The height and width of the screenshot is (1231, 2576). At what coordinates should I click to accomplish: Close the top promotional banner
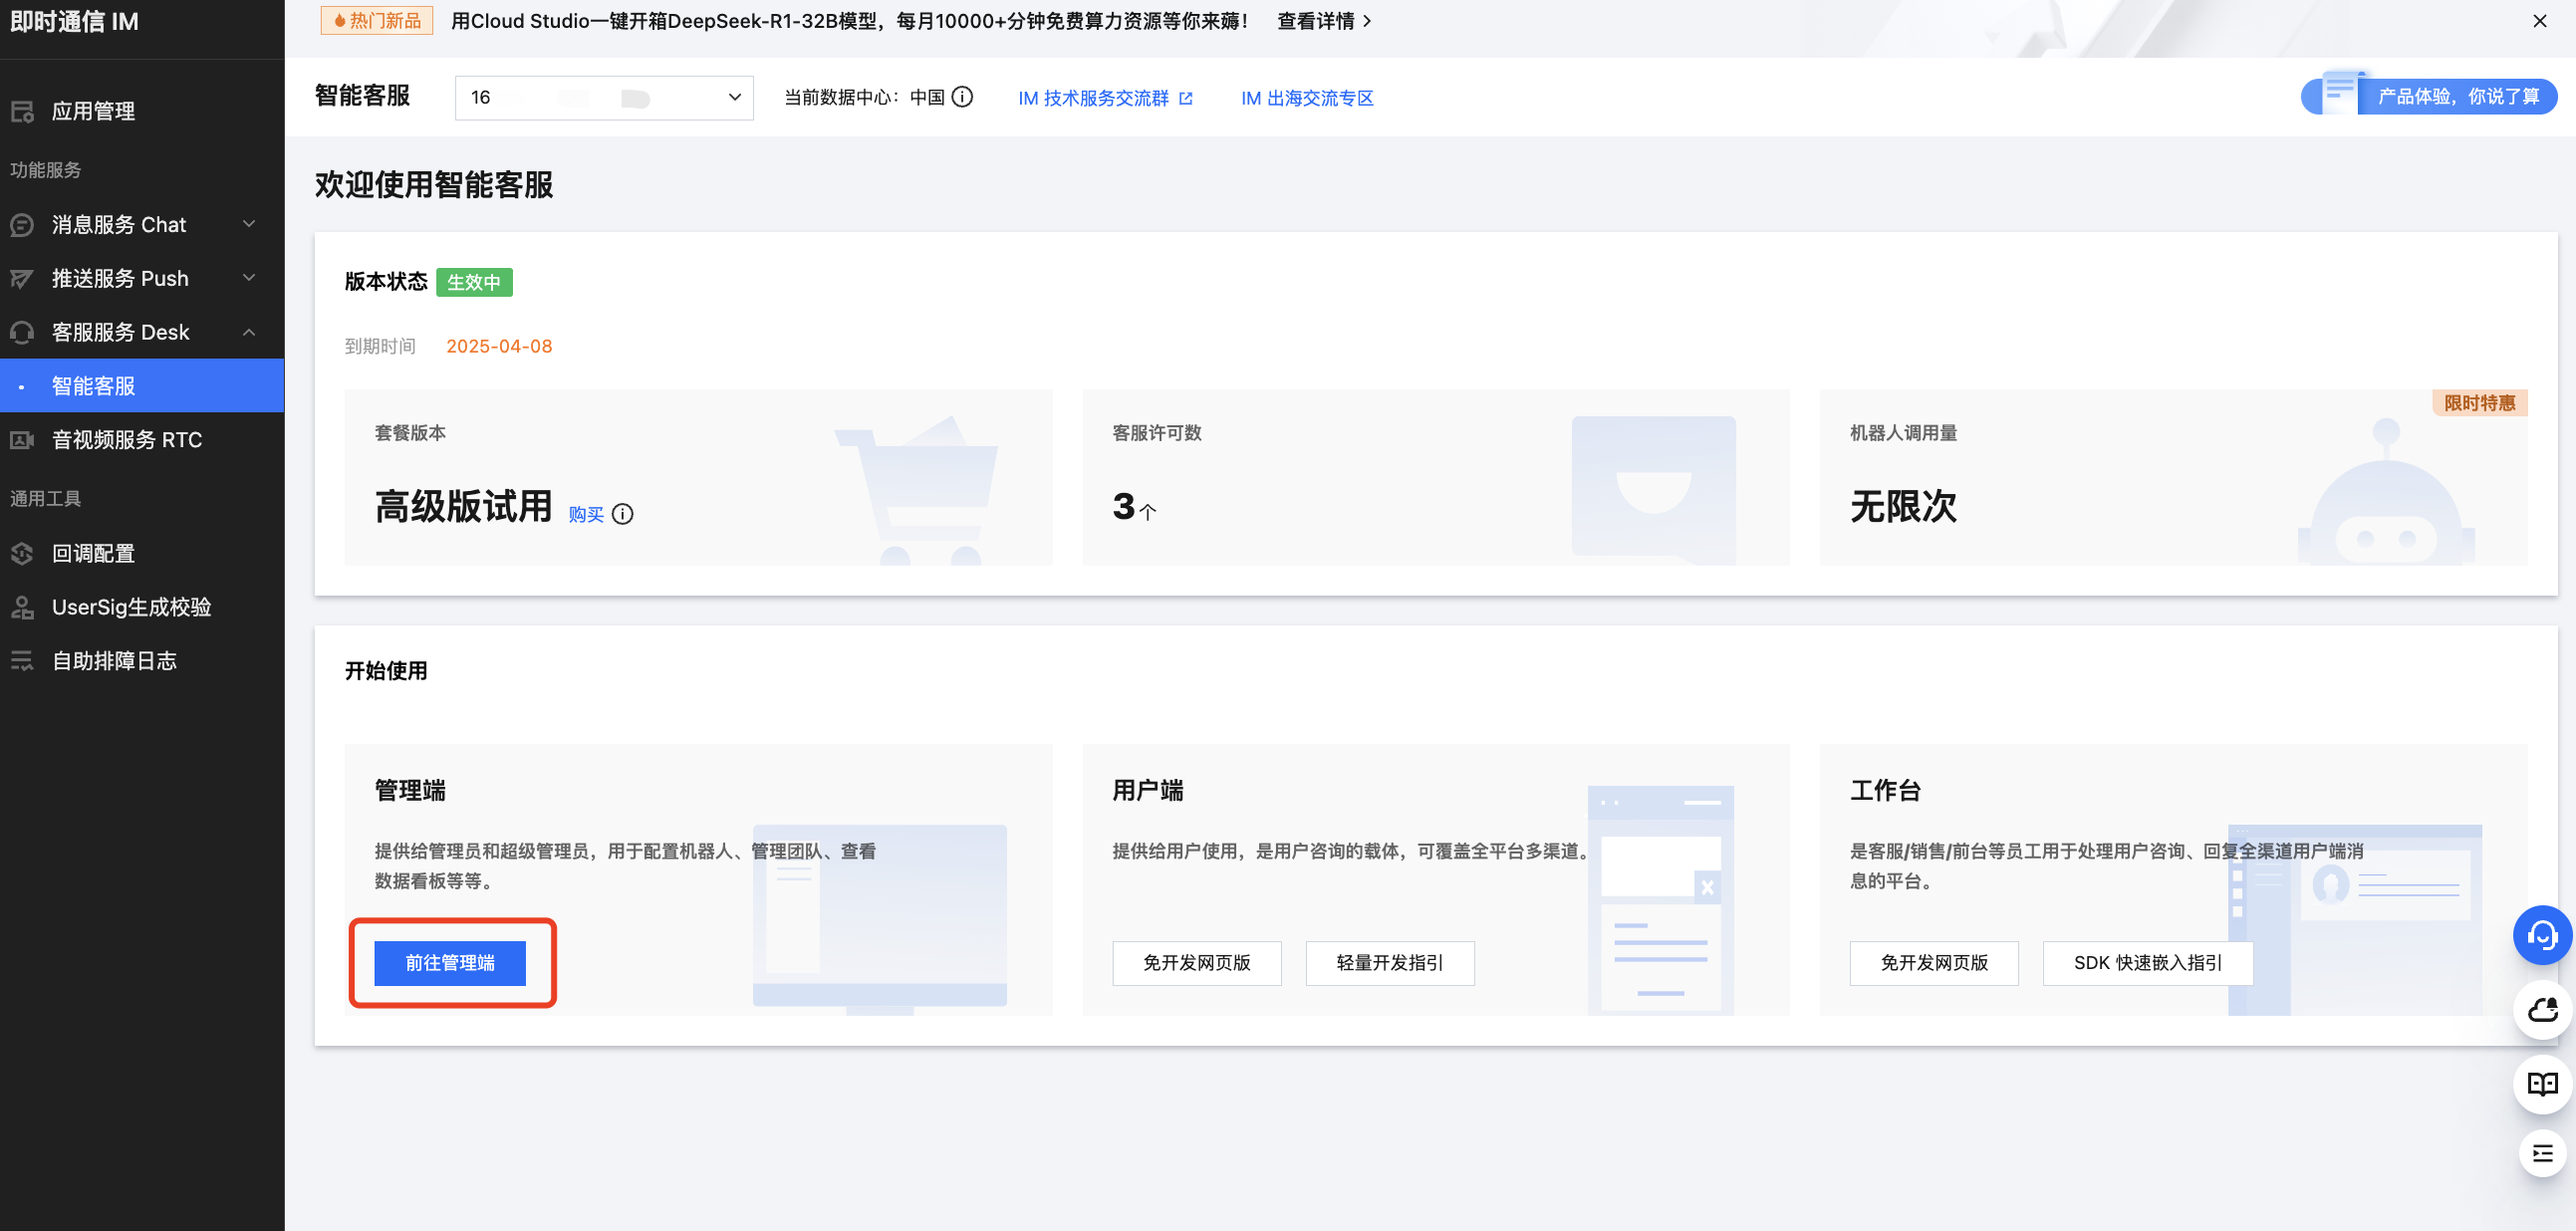tap(2539, 21)
